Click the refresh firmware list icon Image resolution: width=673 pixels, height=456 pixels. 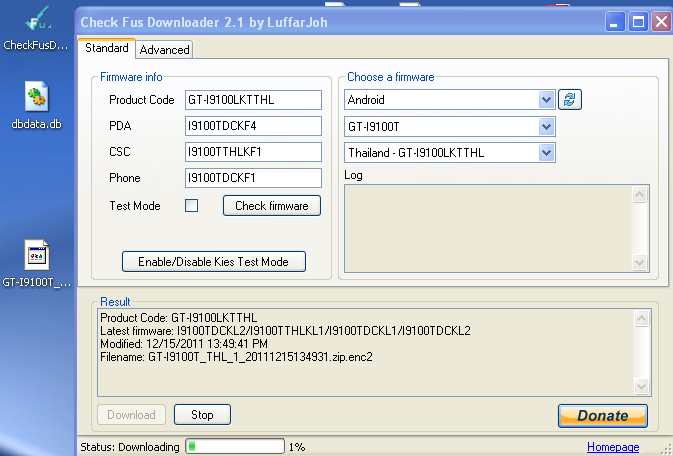(570, 100)
